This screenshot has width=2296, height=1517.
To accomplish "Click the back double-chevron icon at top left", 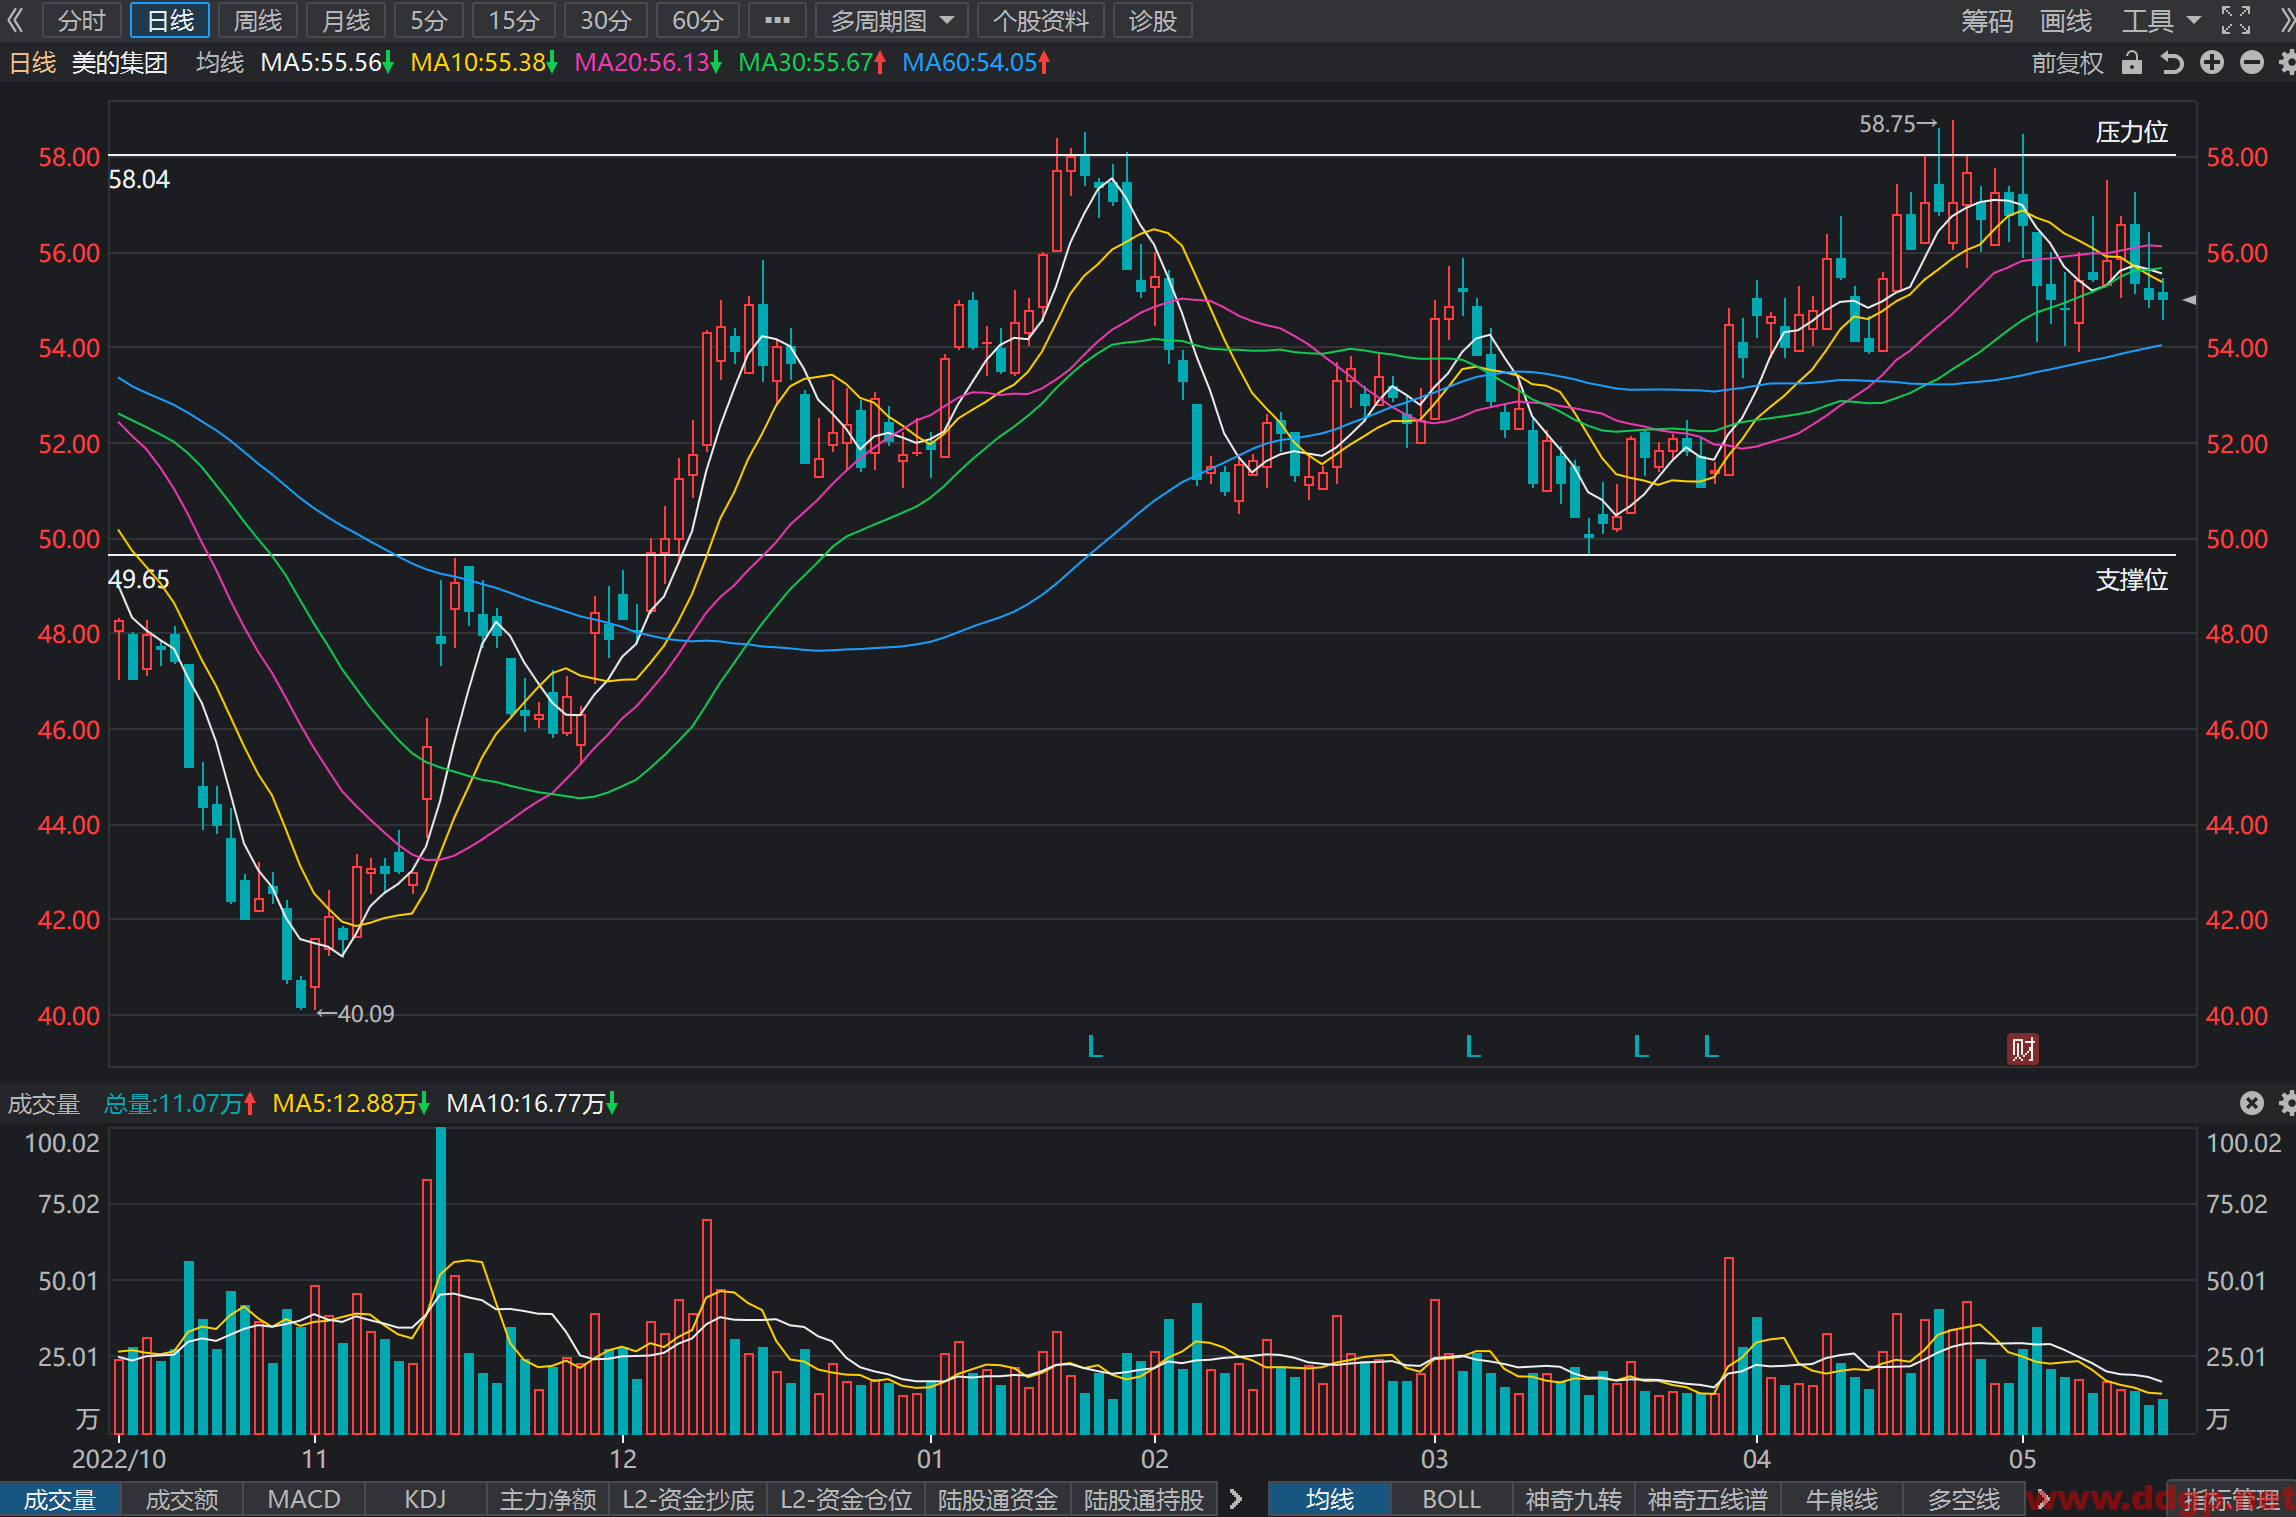I will tap(16, 20).
